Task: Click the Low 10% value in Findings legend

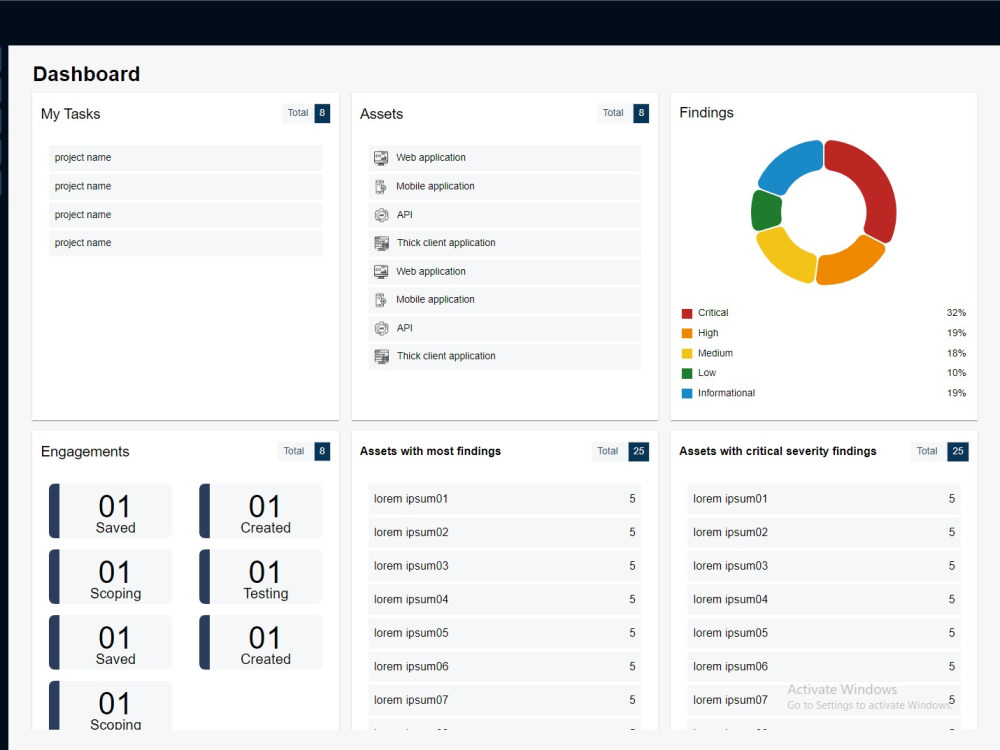Action: (956, 373)
